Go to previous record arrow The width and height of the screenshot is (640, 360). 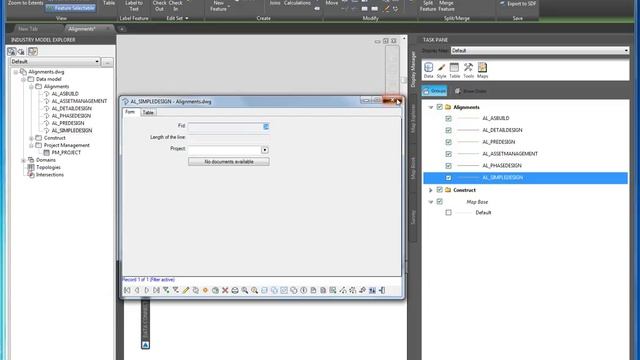(137, 290)
